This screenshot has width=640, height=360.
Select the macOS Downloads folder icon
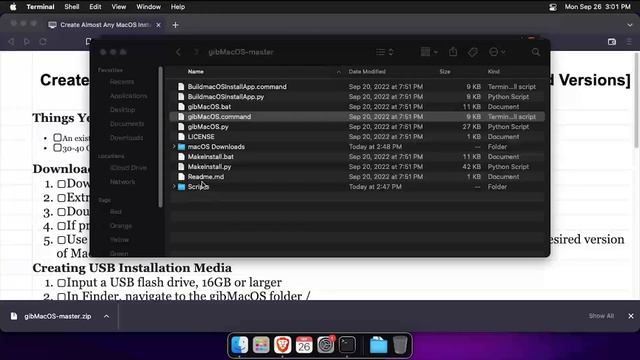pos(182,147)
